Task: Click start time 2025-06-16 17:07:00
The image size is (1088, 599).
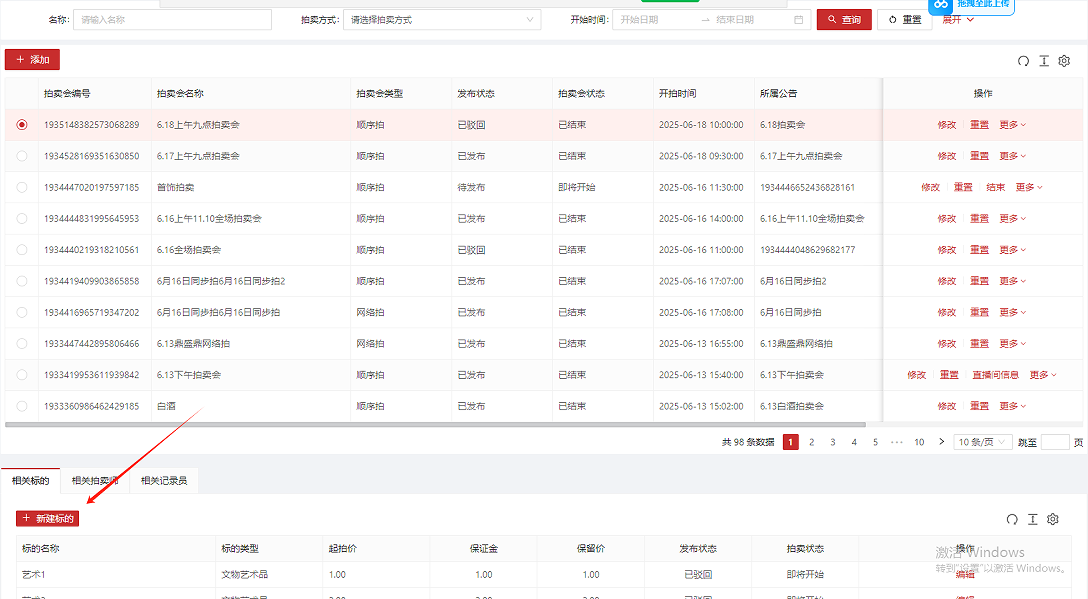Action: (x=701, y=281)
